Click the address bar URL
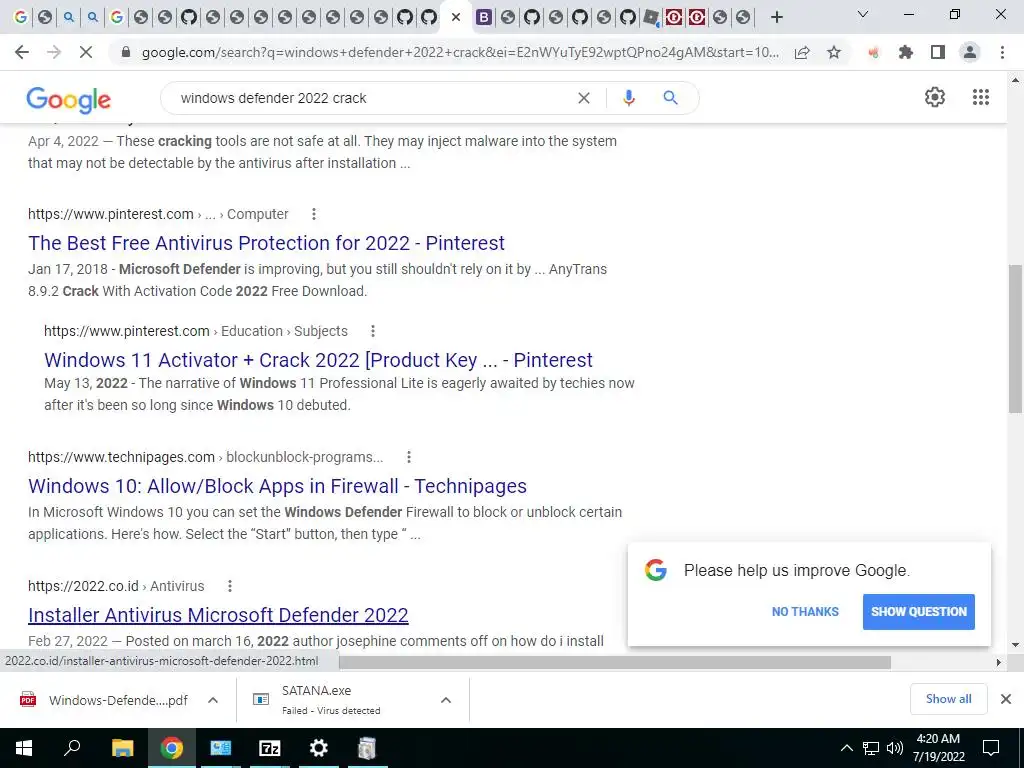The height and width of the screenshot is (768, 1024). pos(460,52)
